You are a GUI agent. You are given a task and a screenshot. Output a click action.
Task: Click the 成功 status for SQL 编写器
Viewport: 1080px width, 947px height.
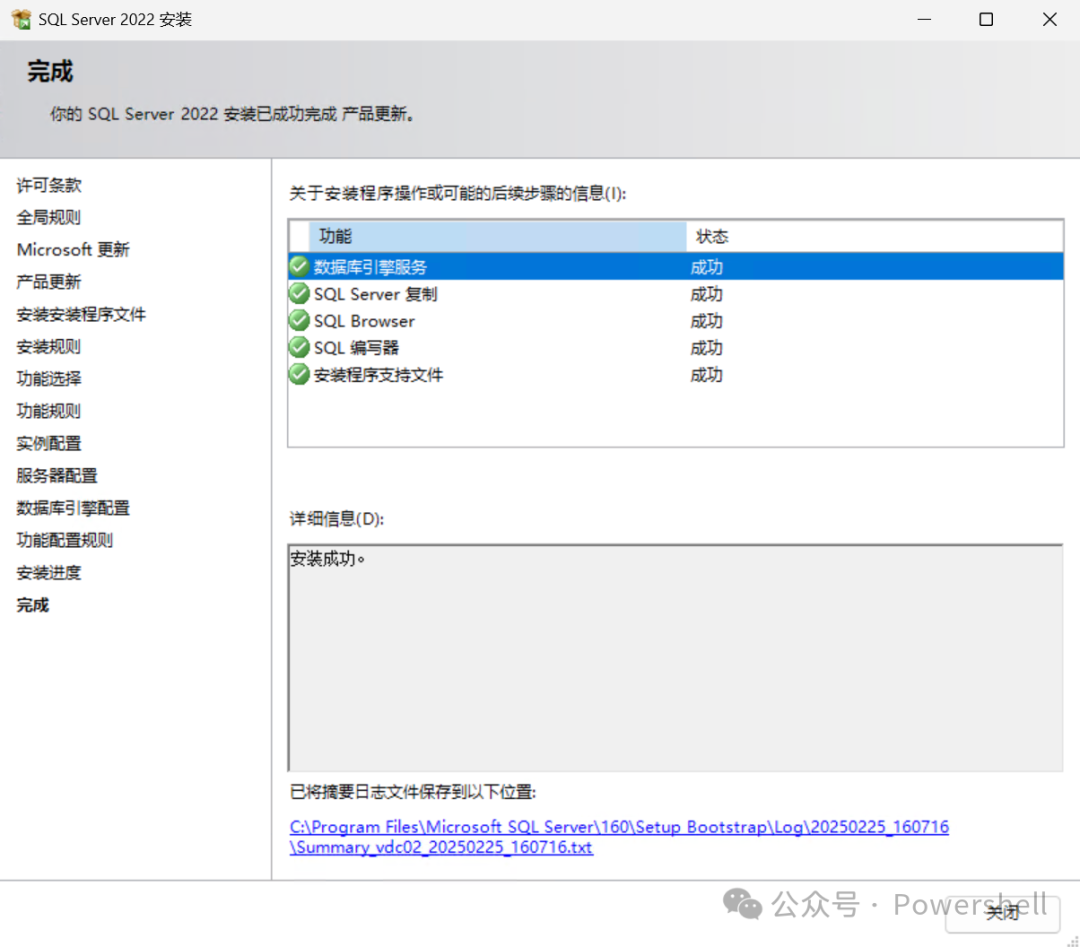point(707,348)
